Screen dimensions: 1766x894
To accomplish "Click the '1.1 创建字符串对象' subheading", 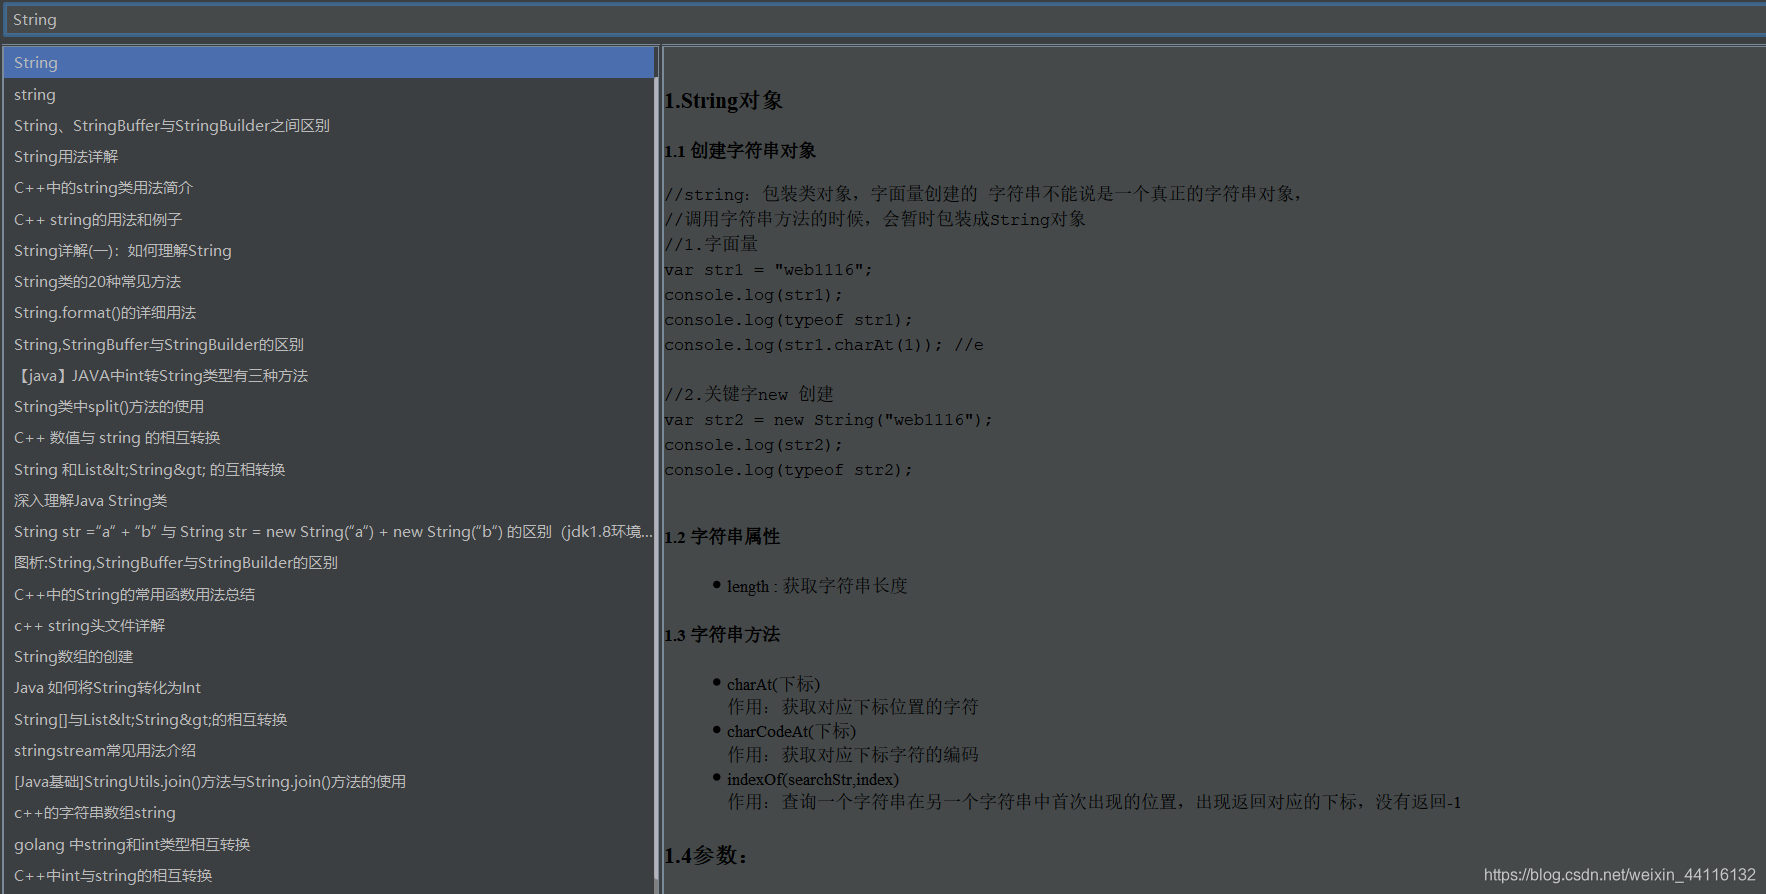I will pyautogui.click(x=740, y=151).
